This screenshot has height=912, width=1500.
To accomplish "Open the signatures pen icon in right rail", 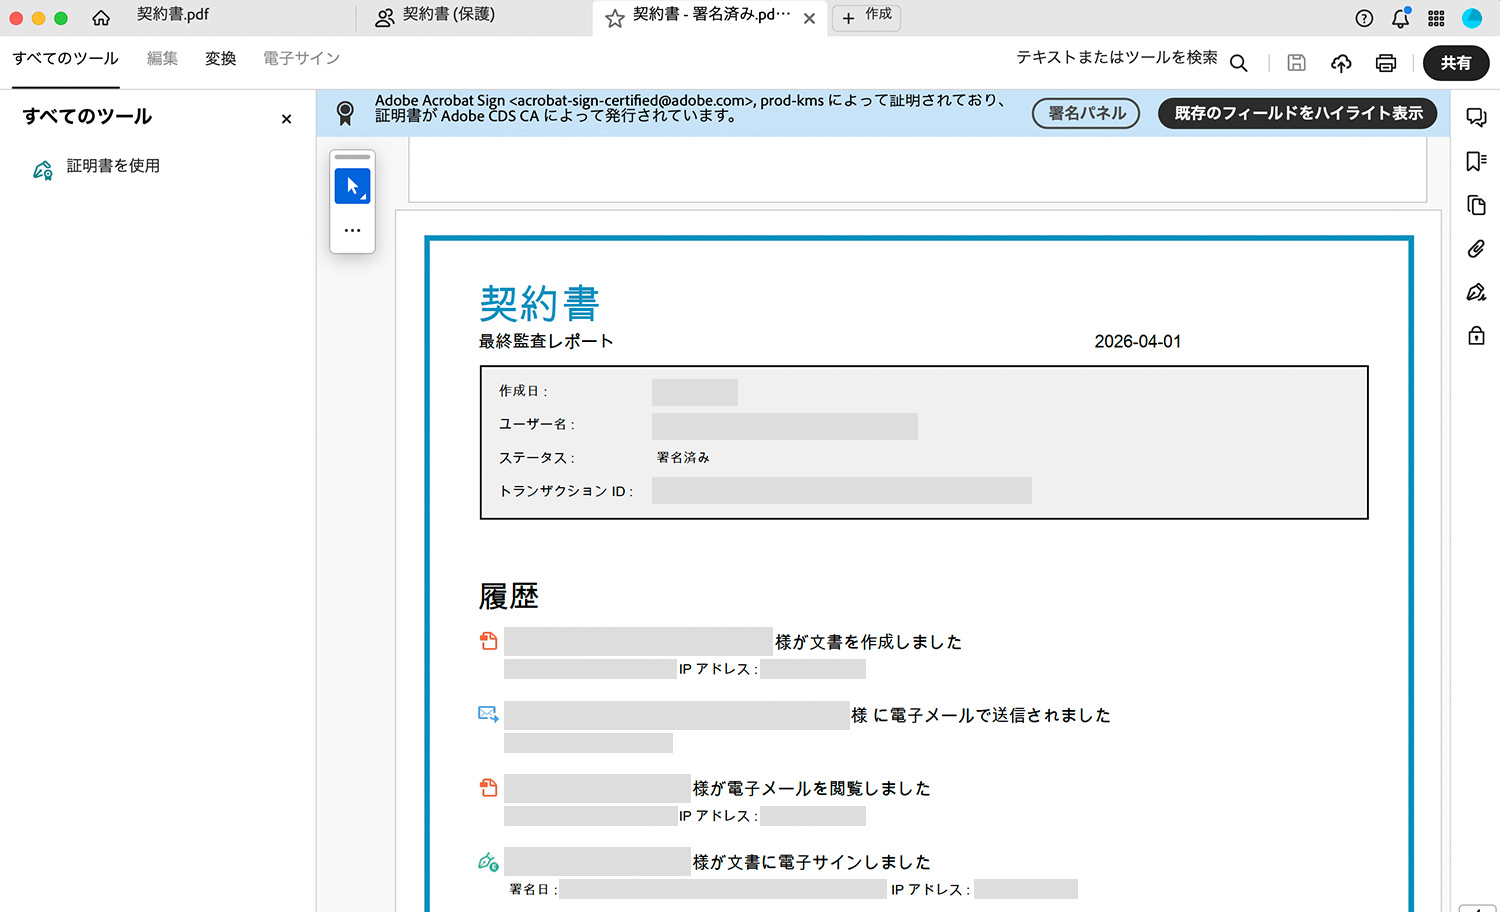I will 1476,292.
